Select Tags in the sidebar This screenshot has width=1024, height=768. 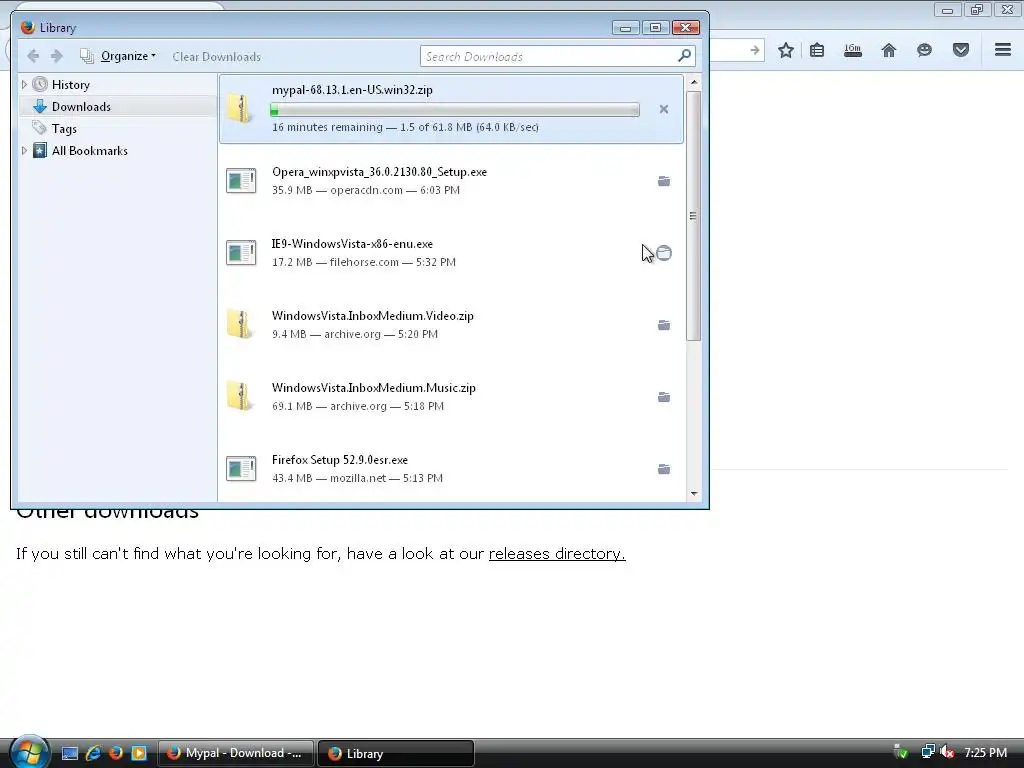point(64,129)
